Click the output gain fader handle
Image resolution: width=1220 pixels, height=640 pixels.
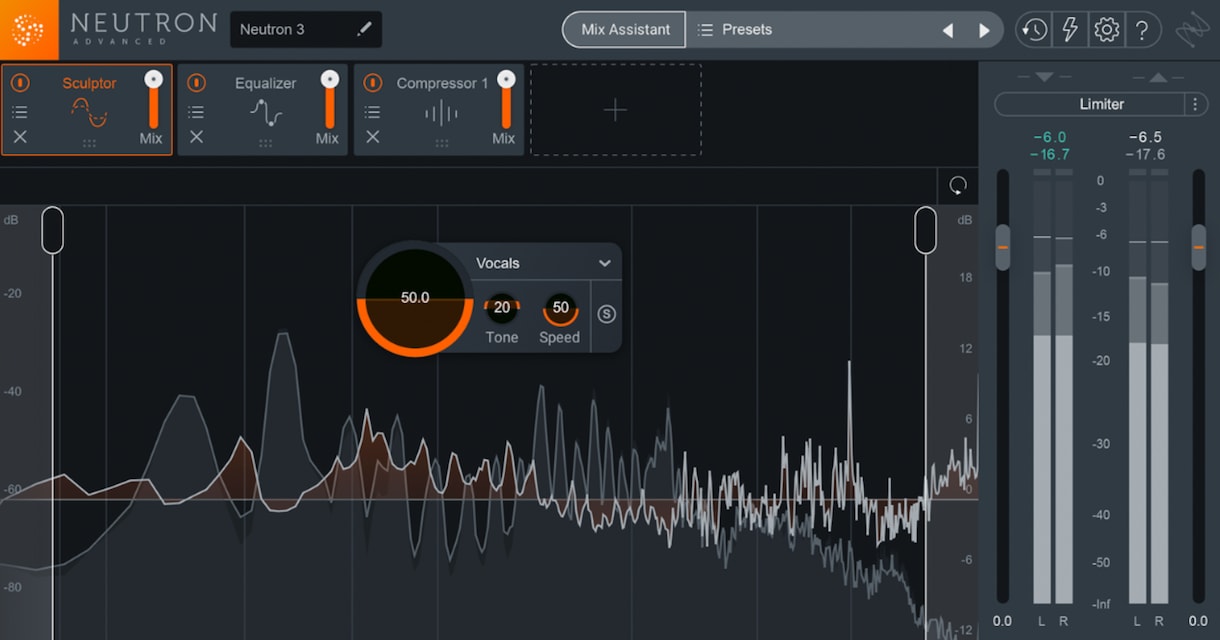pos(1198,247)
